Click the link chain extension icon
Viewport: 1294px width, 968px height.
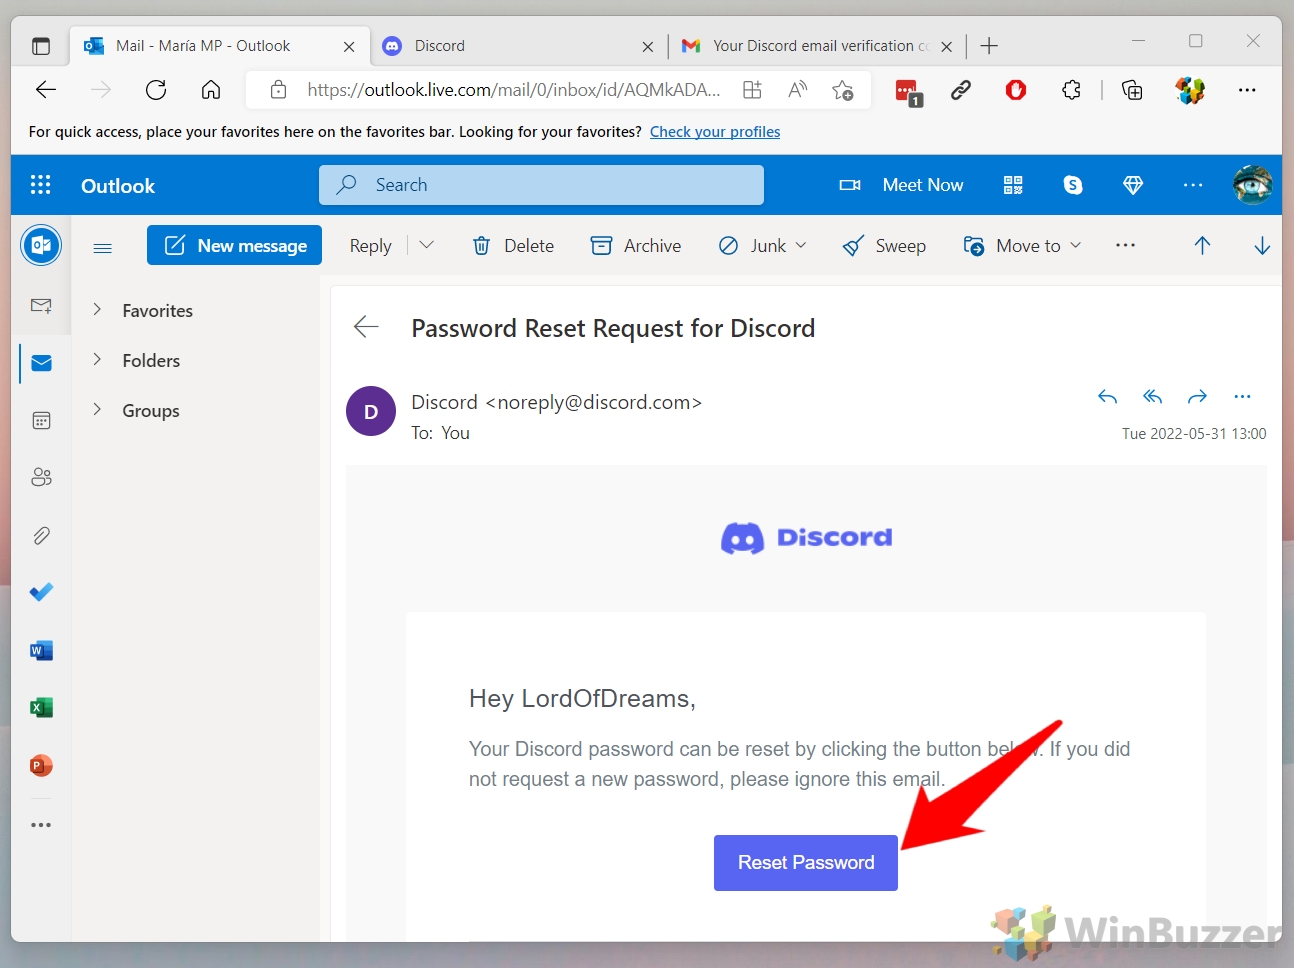point(961,90)
